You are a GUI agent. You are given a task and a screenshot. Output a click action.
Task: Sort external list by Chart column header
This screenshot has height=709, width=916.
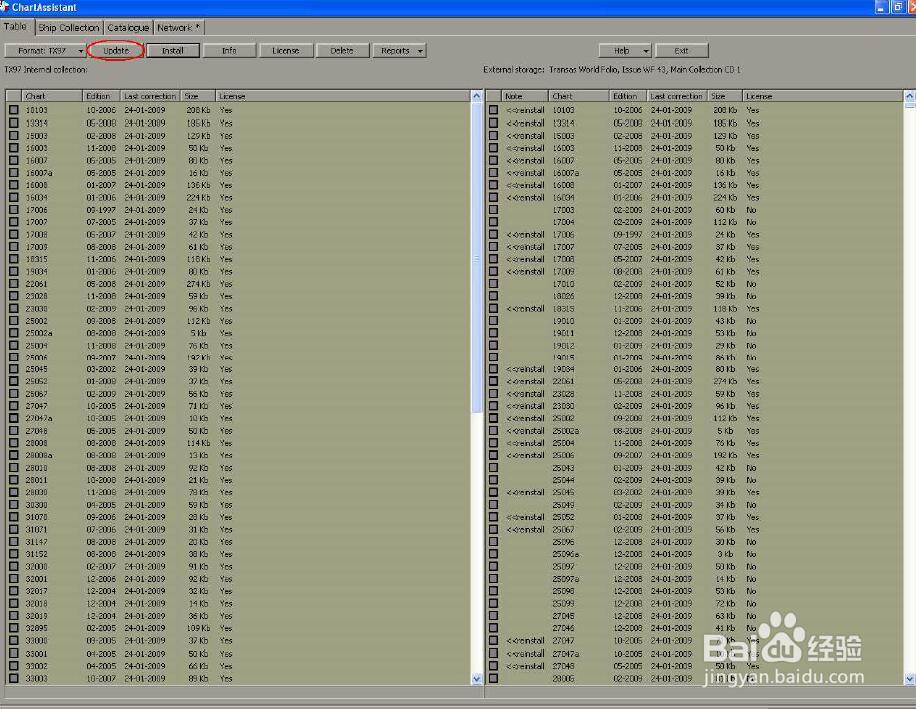(x=578, y=96)
